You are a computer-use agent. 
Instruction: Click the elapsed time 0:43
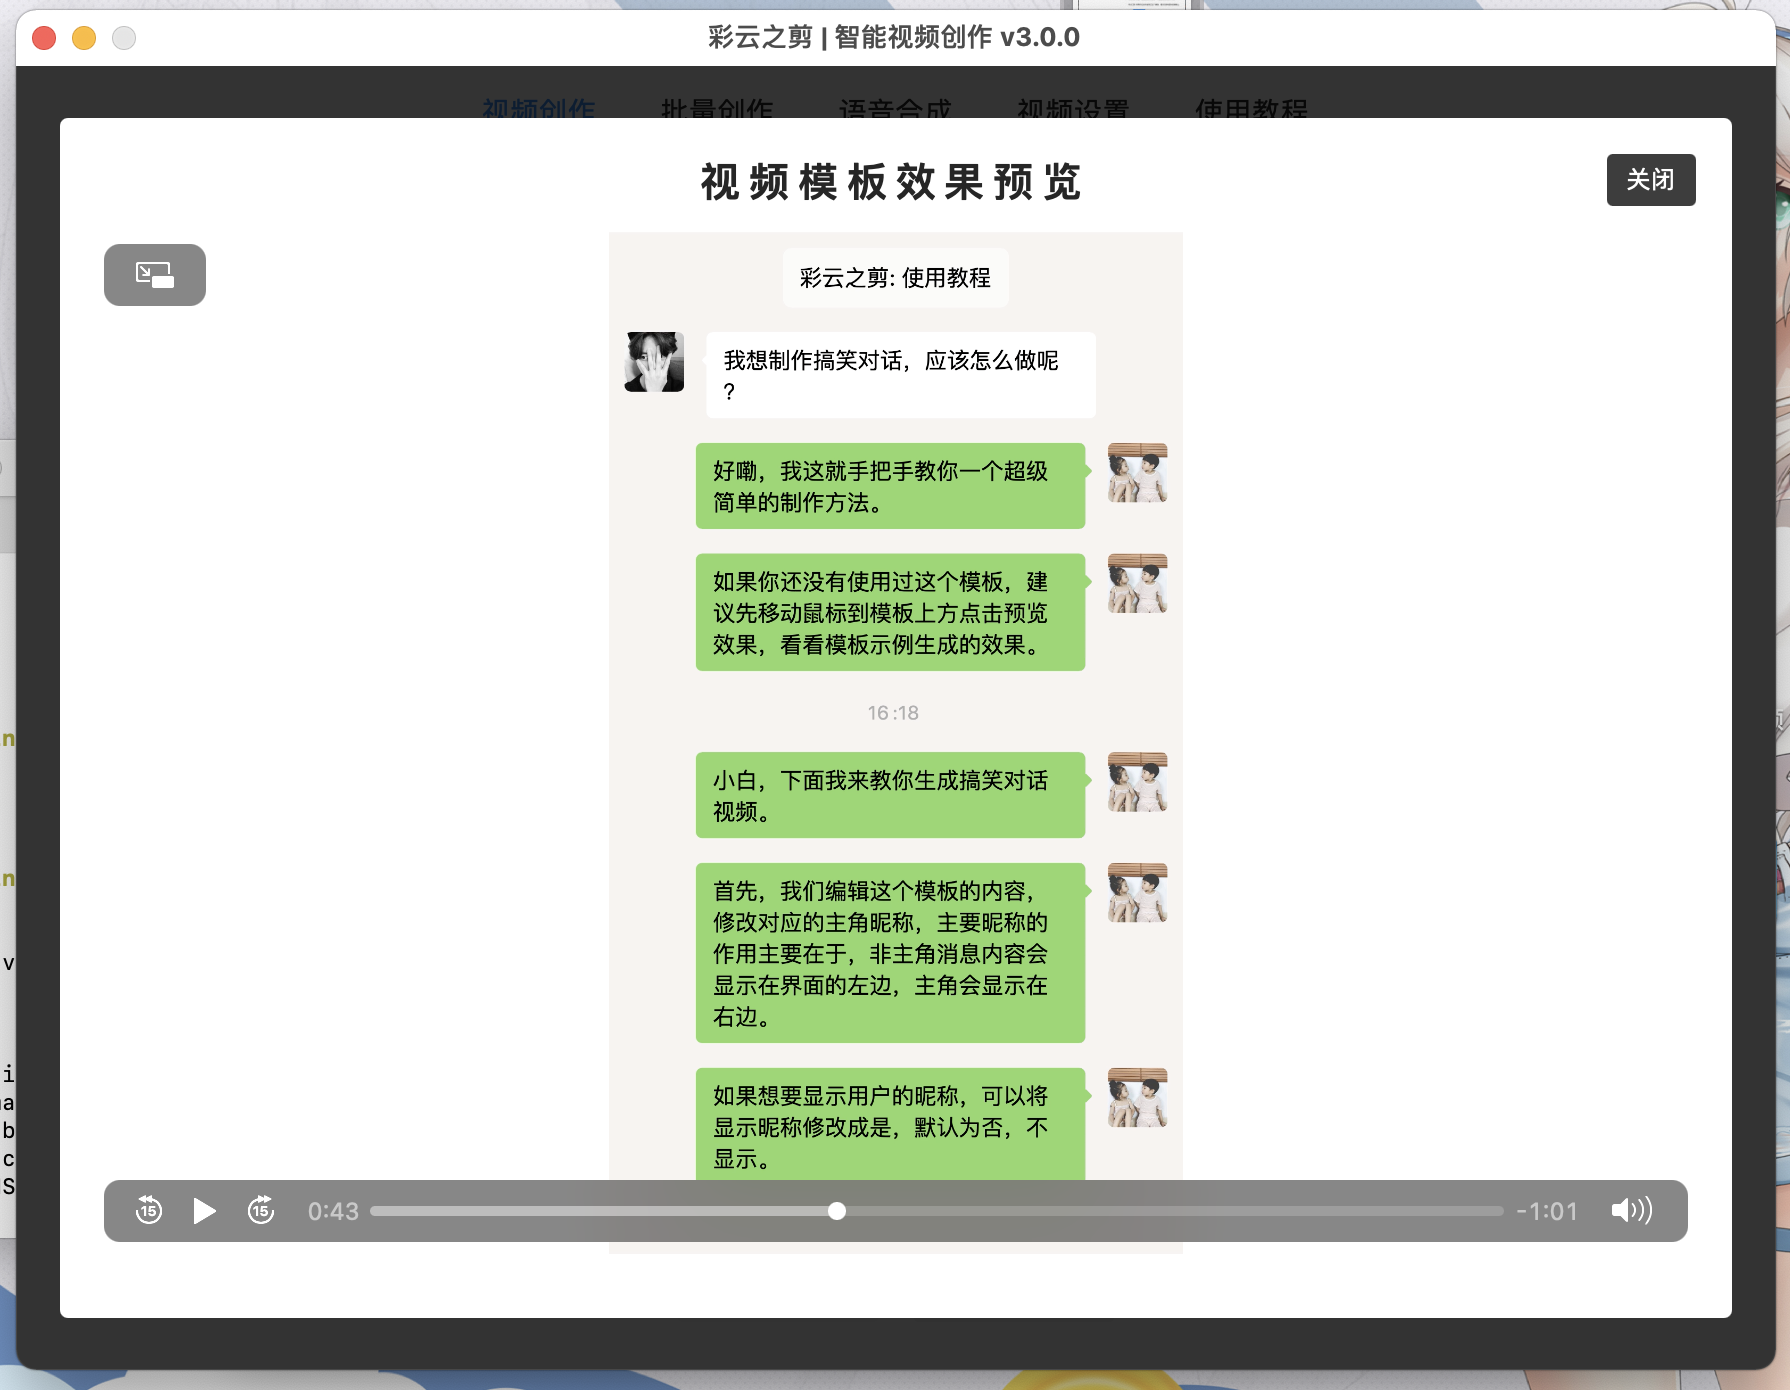coord(333,1211)
